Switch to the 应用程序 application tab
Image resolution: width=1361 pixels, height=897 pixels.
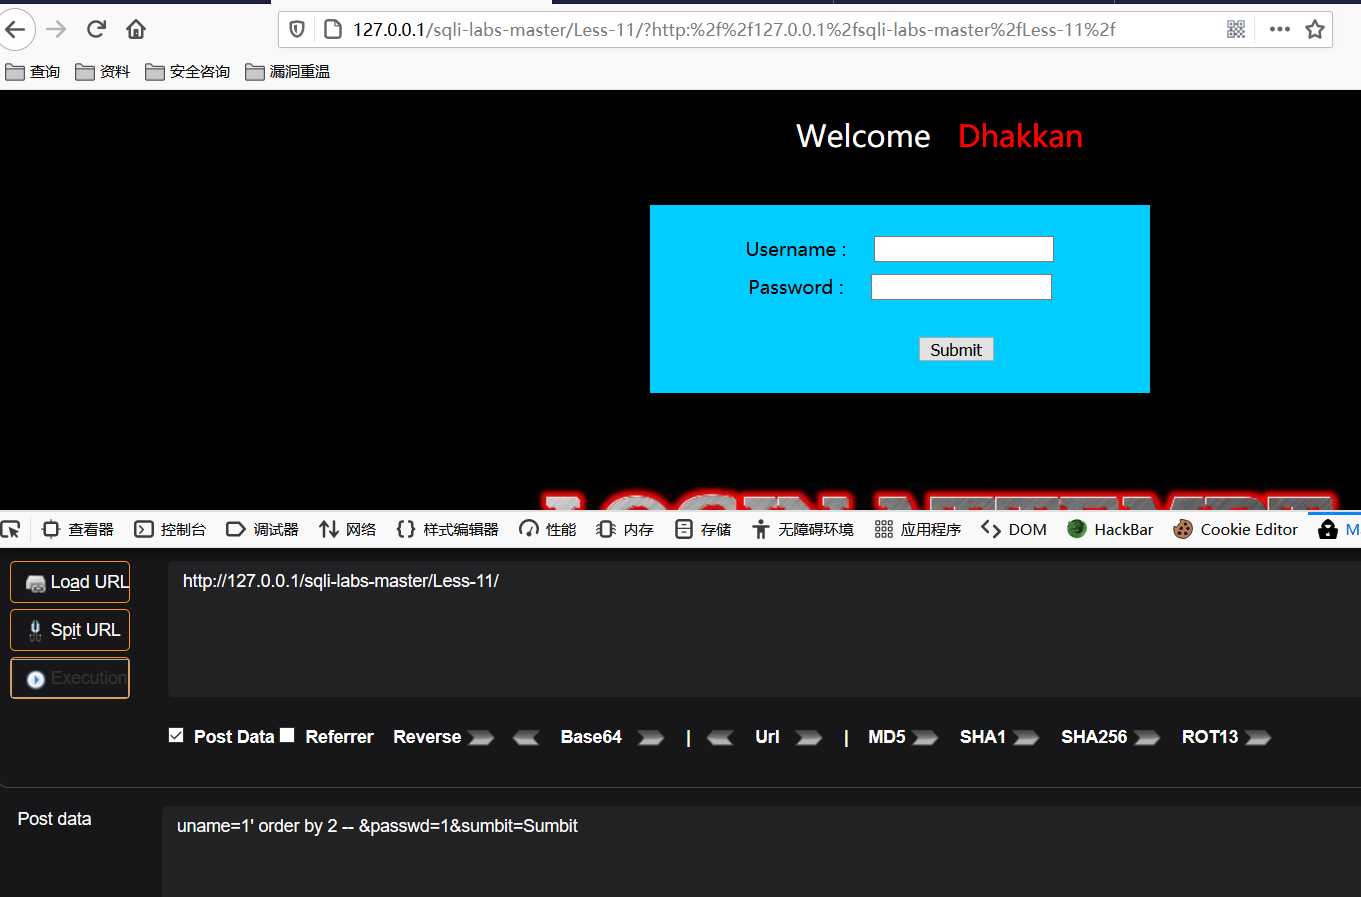coord(917,529)
